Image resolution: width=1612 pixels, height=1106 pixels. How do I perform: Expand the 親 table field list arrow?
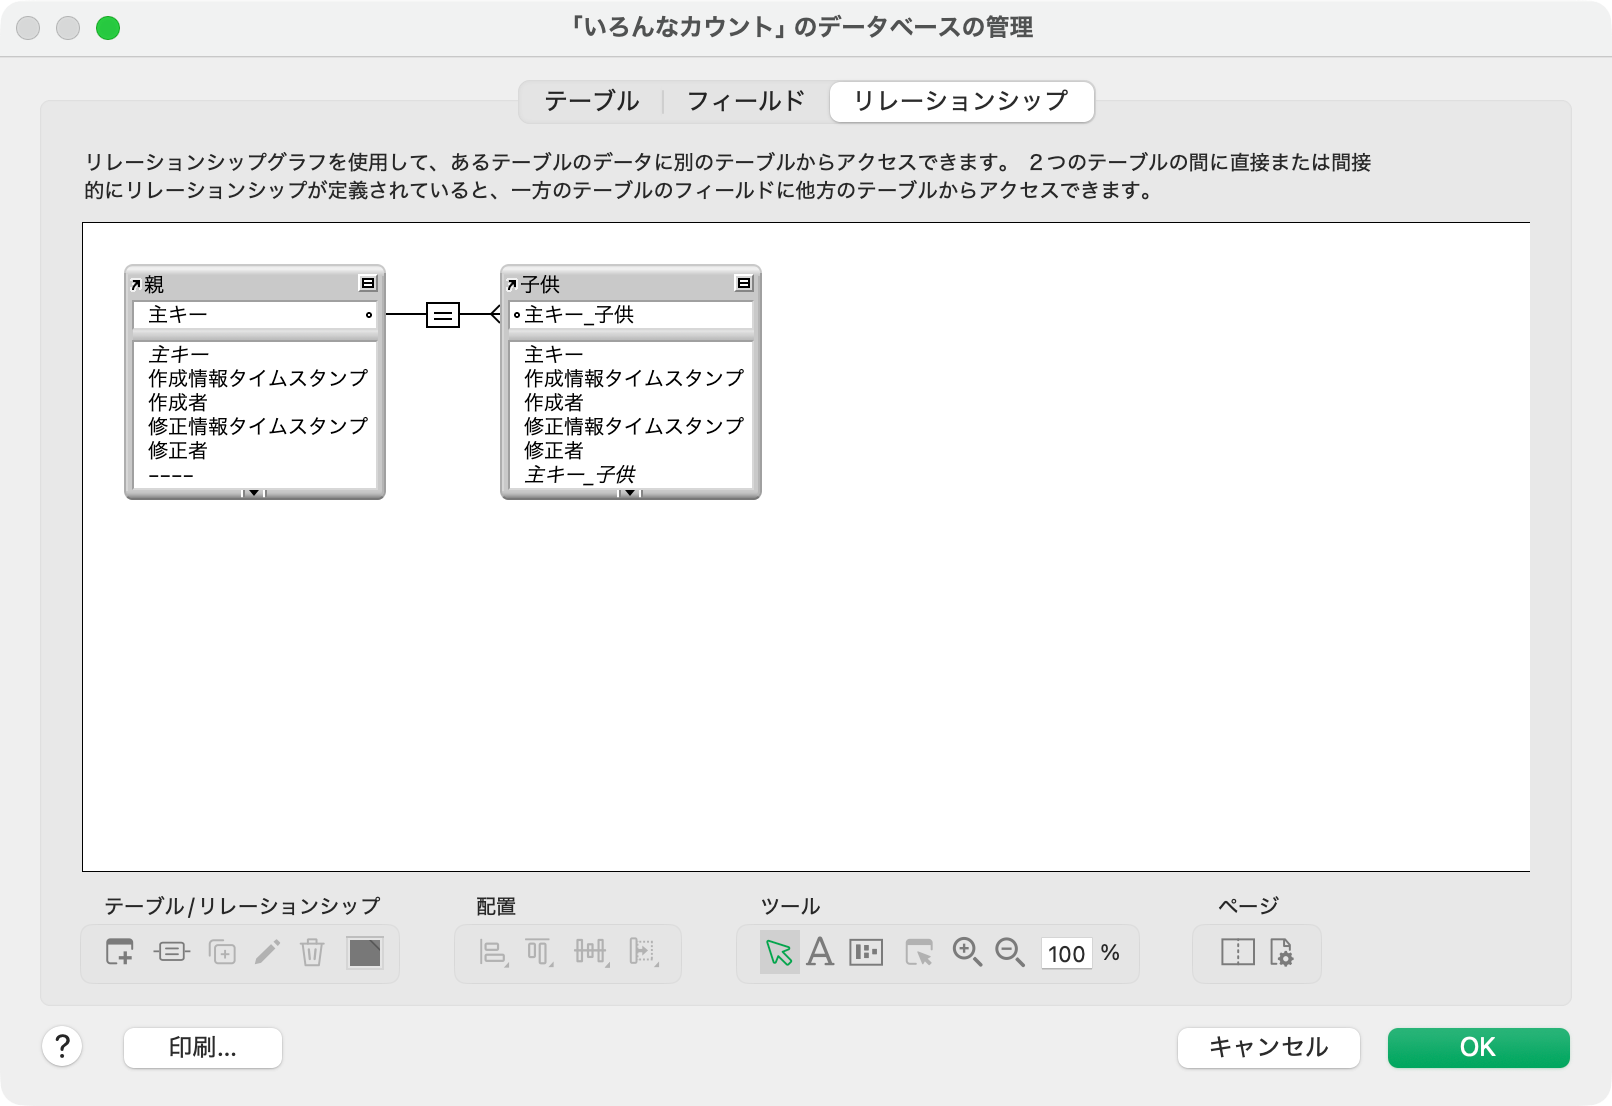(x=254, y=493)
